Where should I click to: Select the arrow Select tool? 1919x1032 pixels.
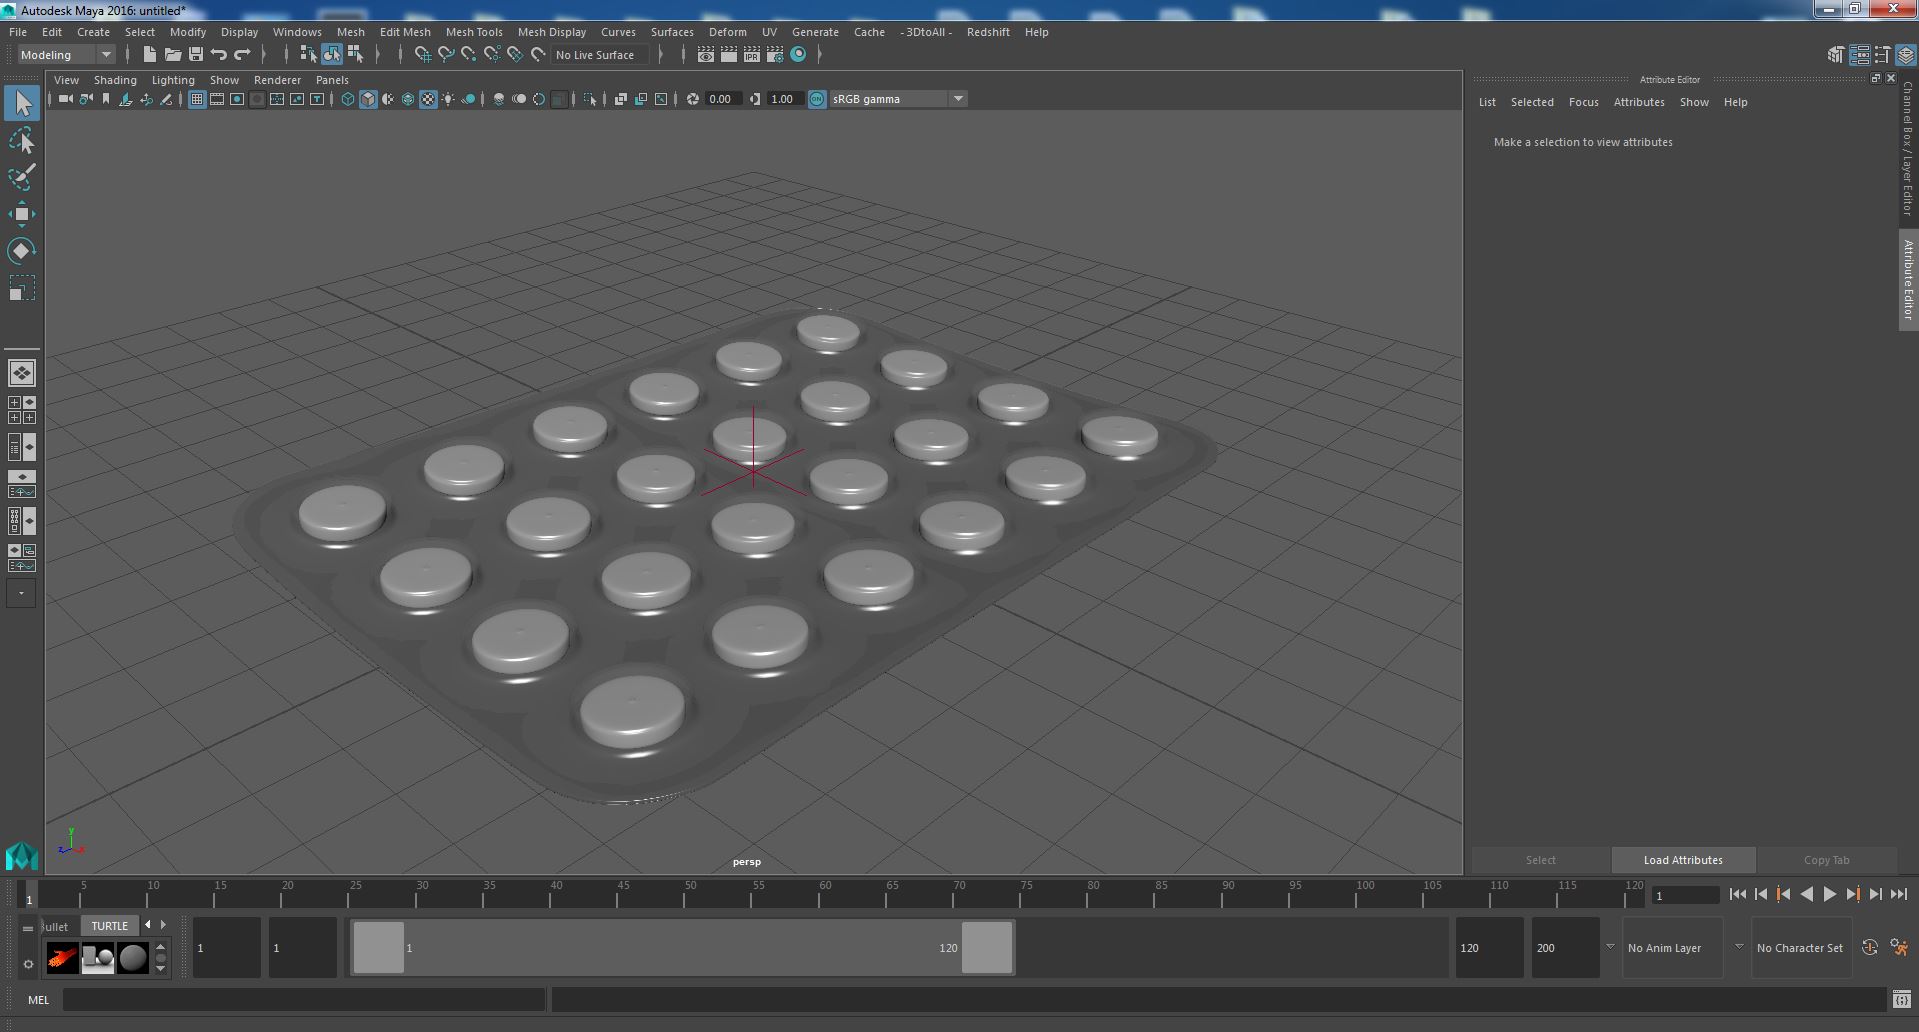click(21, 103)
